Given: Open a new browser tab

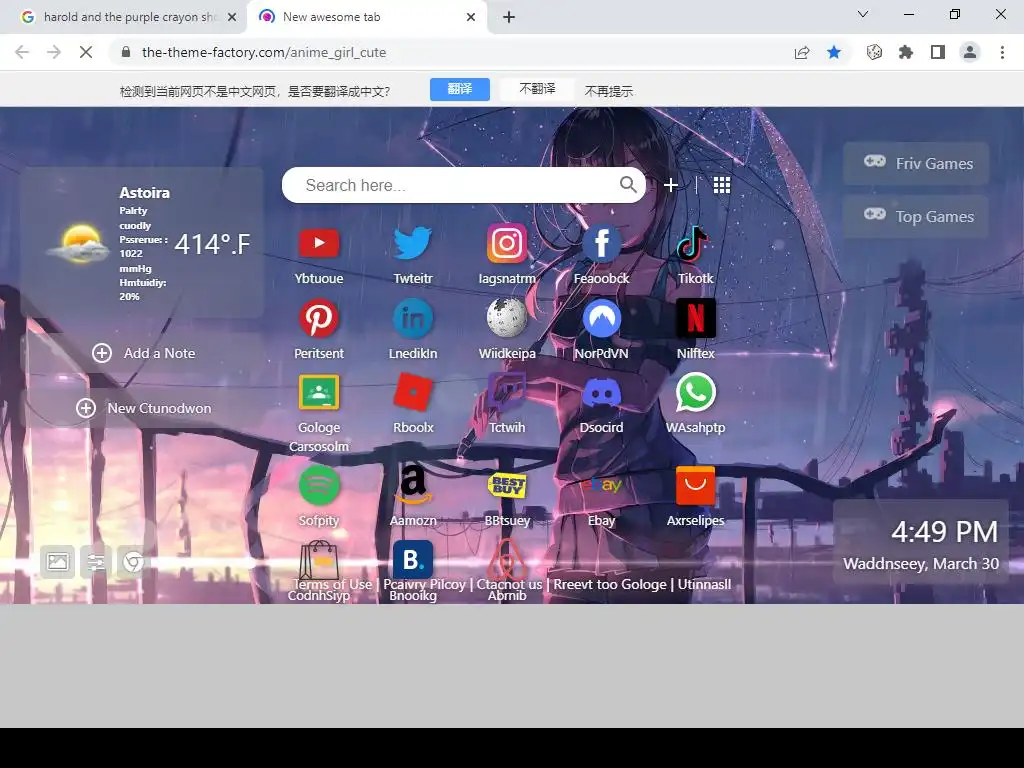Looking at the screenshot, I should pyautogui.click(x=509, y=17).
